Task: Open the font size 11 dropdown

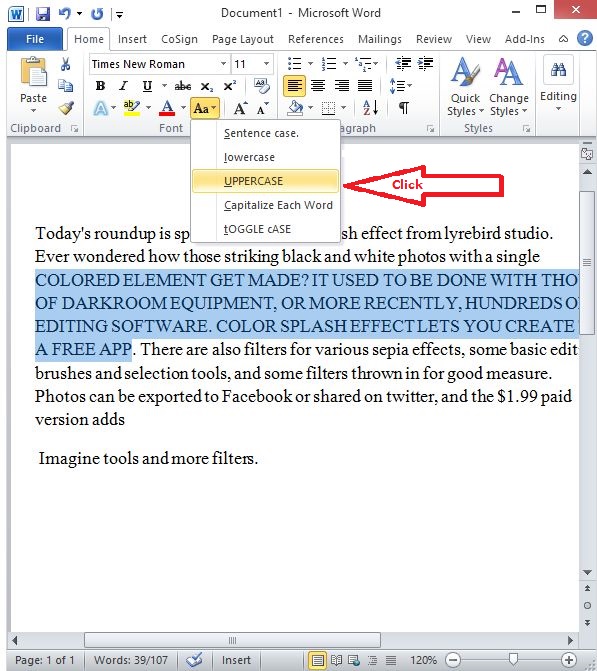Action: (266, 64)
